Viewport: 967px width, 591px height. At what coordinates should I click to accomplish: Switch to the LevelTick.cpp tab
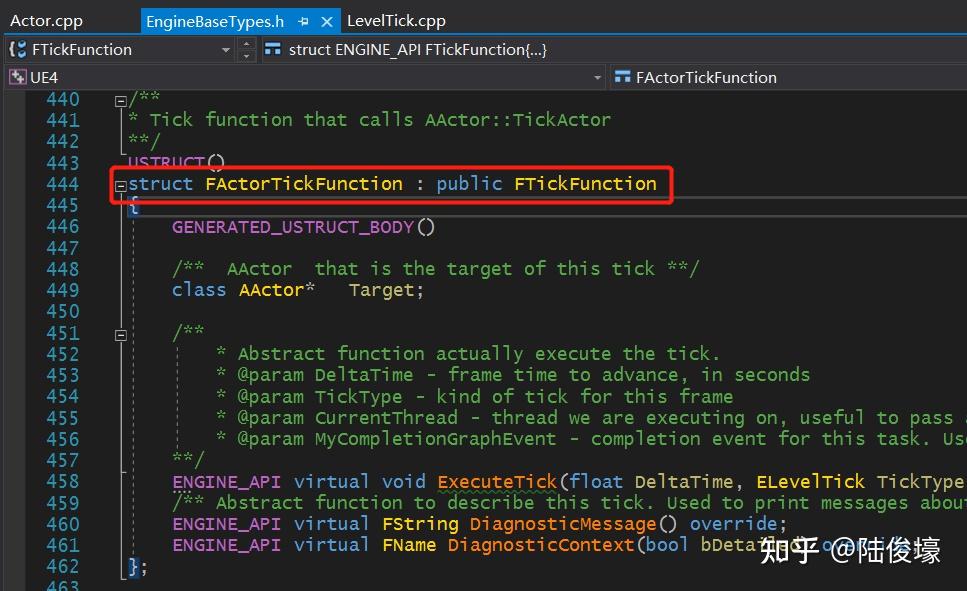tap(395, 20)
